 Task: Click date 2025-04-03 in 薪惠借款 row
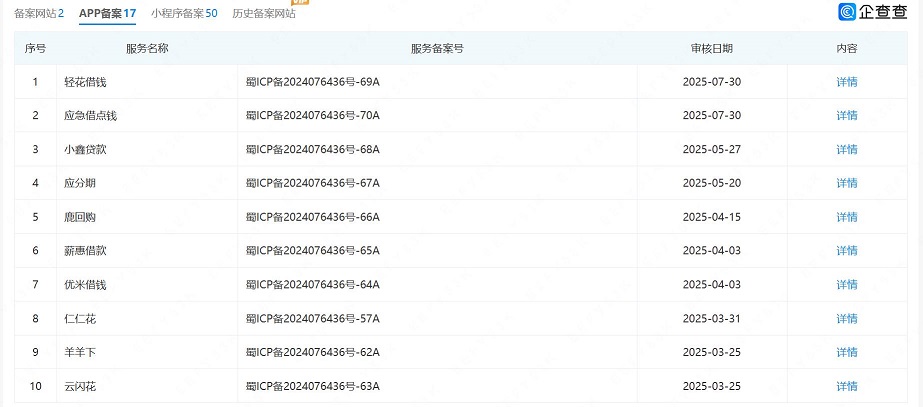pos(712,251)
